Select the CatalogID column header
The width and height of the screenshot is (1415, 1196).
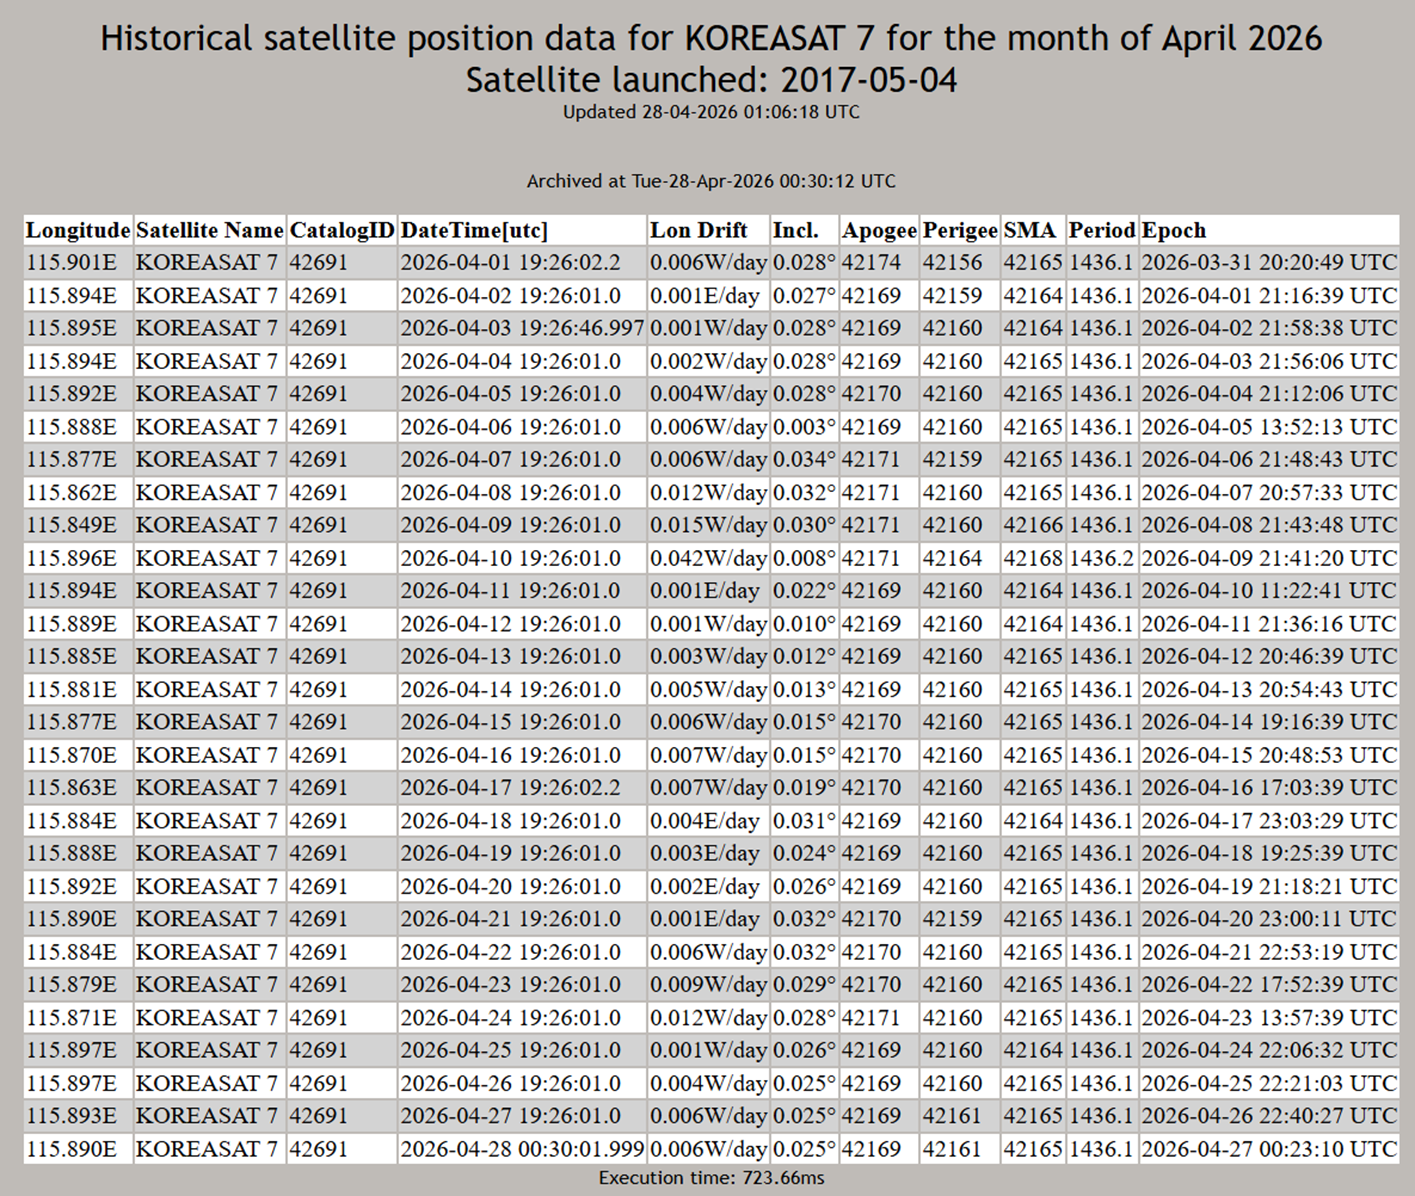342,230
